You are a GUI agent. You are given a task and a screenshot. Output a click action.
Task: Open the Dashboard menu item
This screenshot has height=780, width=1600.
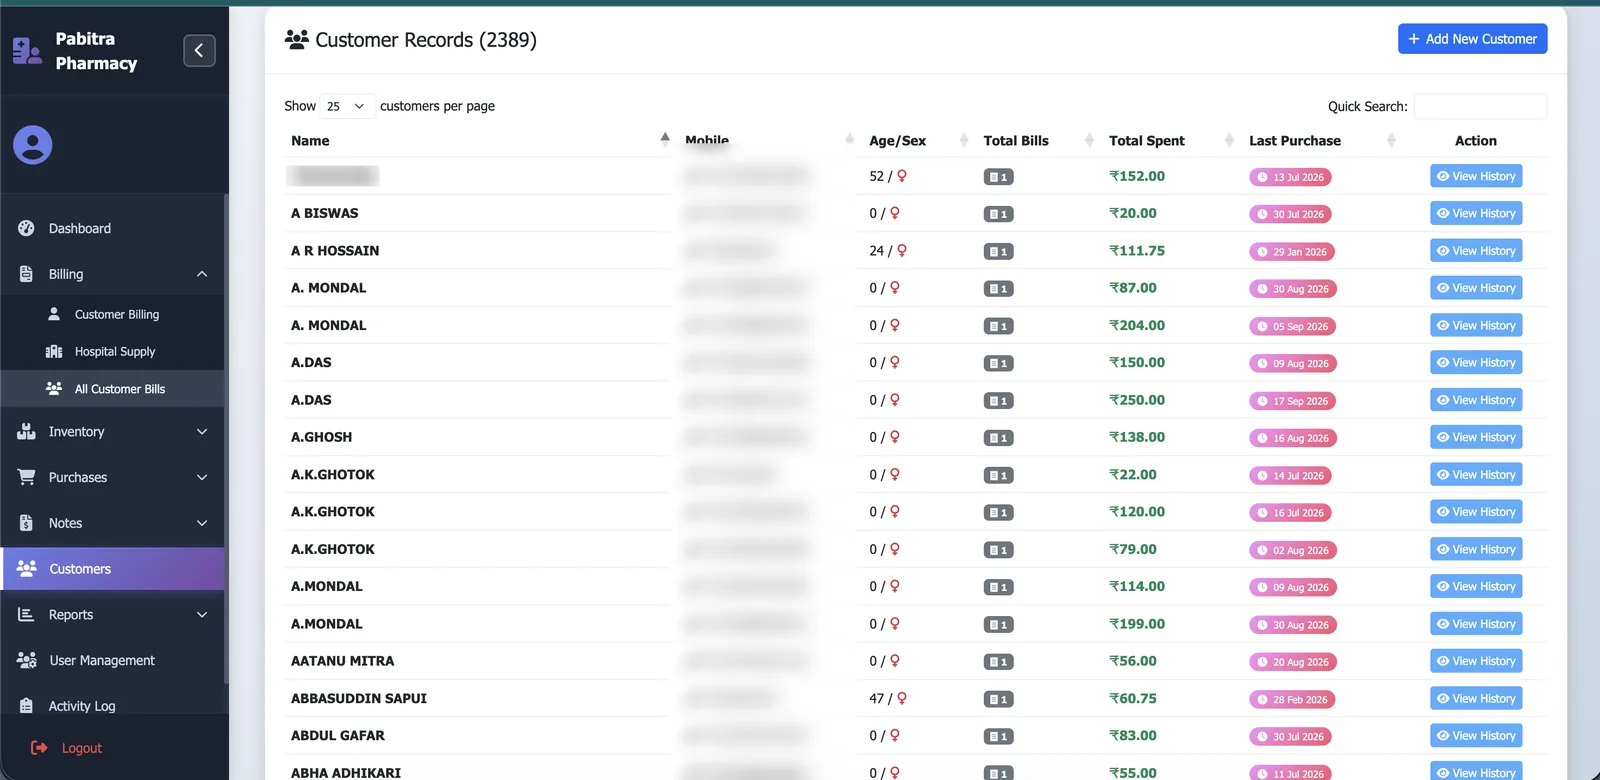113,228
